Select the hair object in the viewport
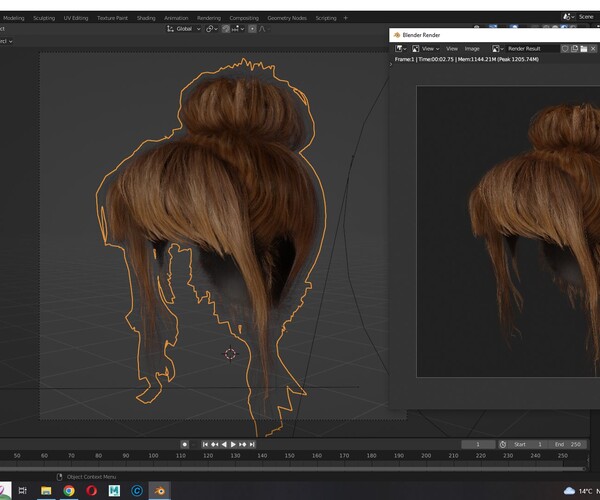This screenshot has width=600, height=500. tap(214, 191)
